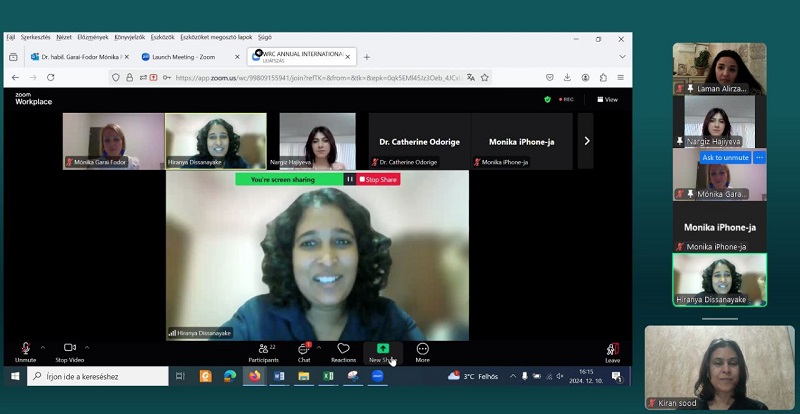The height and width of the screenshot is (414, 800).
Task: Click the Windows taskbar search box
Action: [97, 376]
